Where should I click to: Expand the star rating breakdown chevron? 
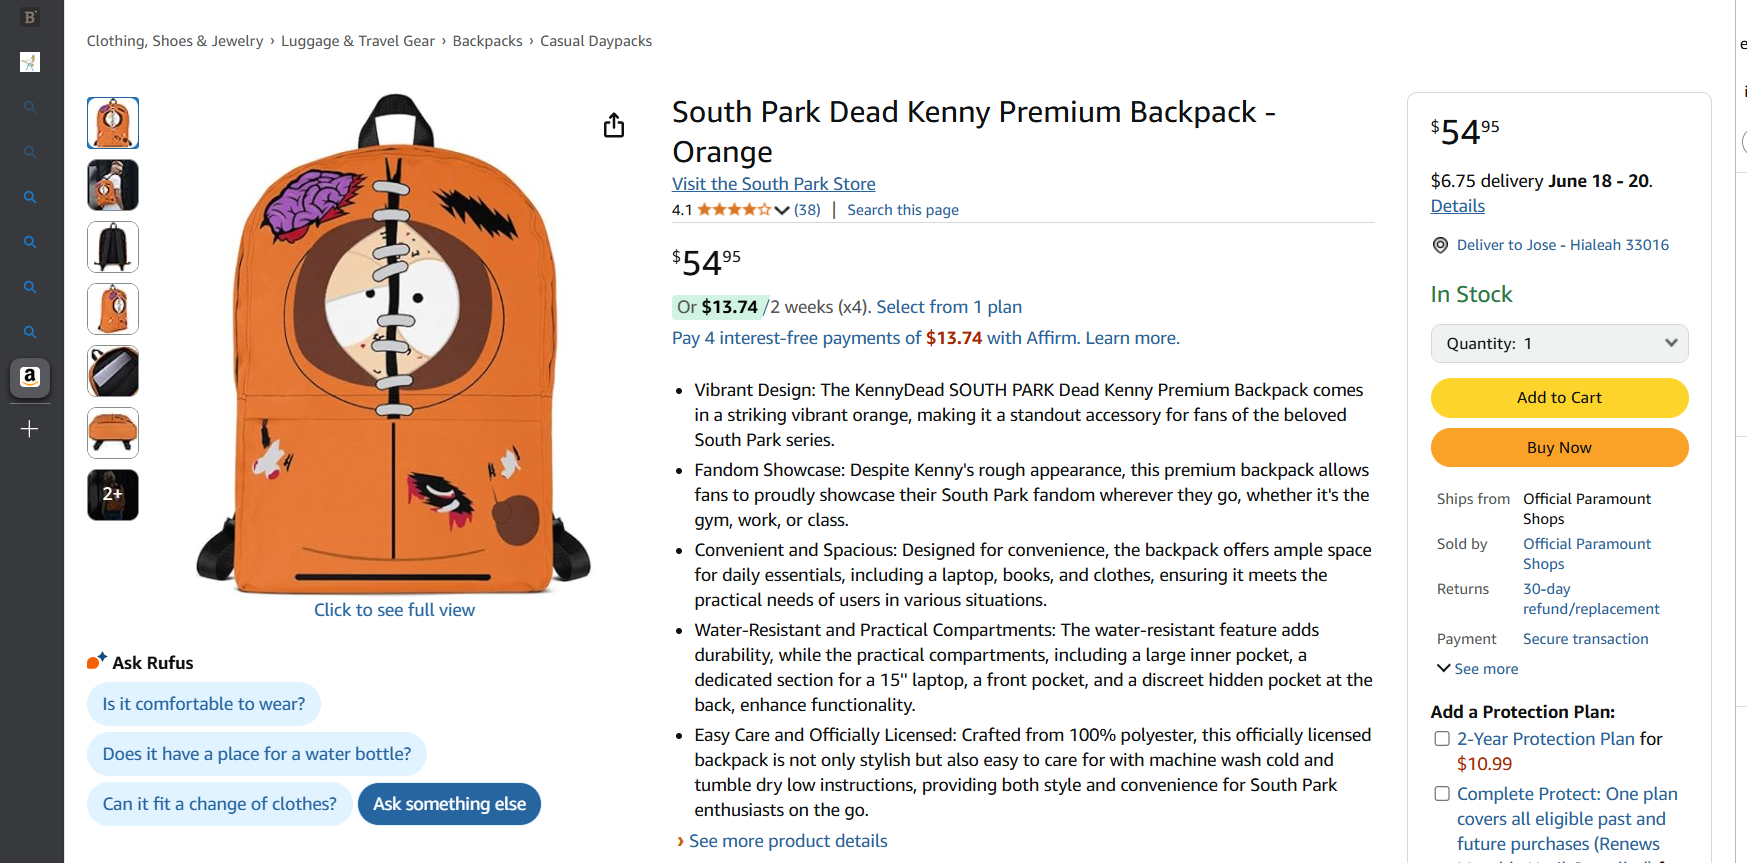pyautogui.click(x=781, y=210)
